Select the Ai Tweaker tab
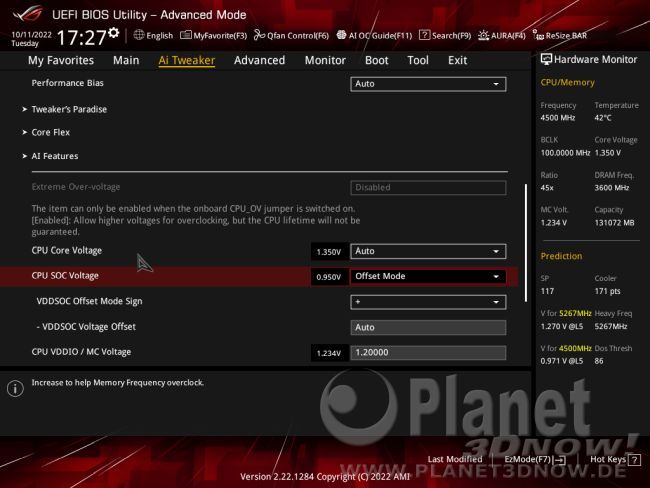Image resolution: width=650 pixels, height=488 pixels. coord(187,61)
